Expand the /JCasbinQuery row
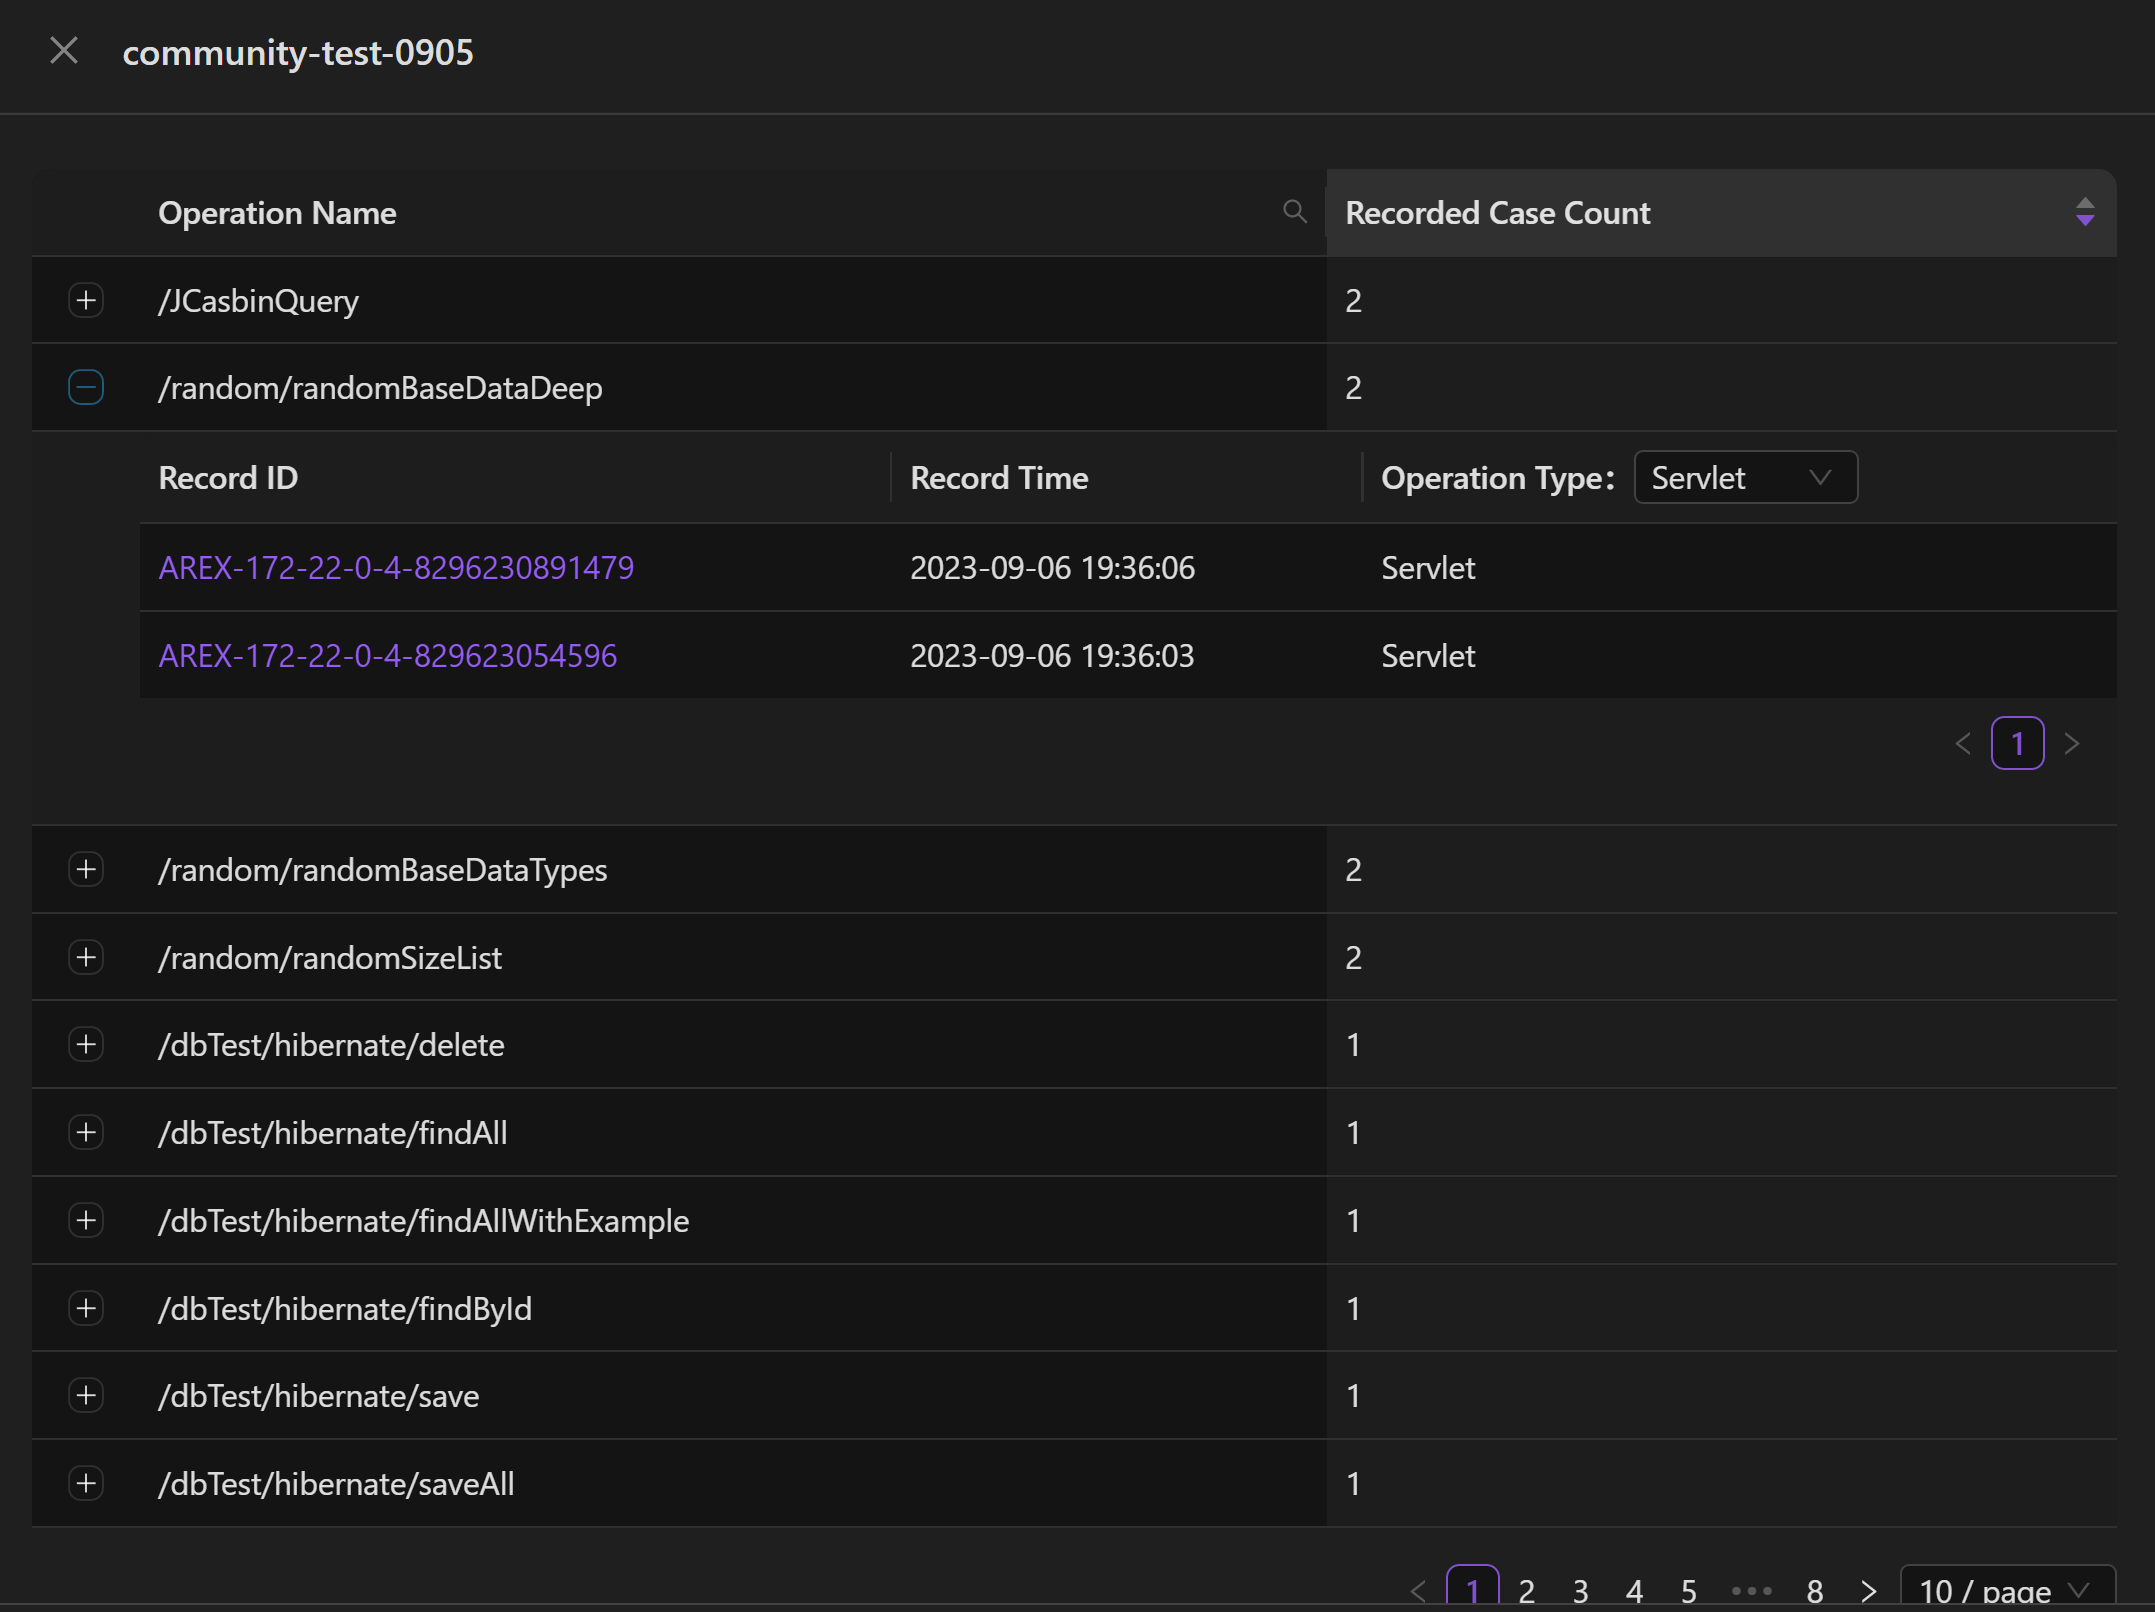This screenshot has height=1612, width=2155. pos(86,300)
